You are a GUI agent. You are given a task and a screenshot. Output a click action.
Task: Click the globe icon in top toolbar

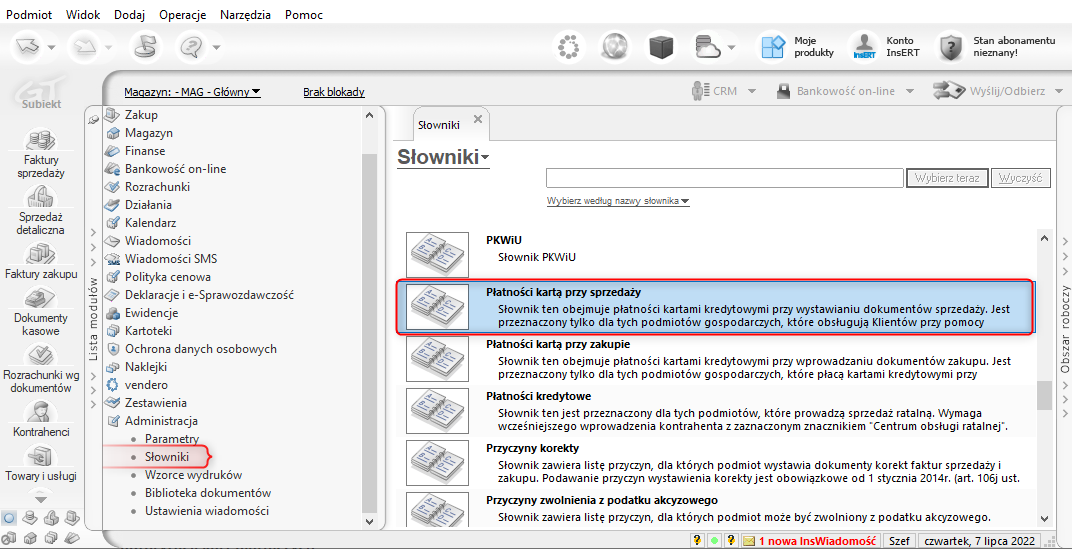pyautogui.click(x=615, y=46)
